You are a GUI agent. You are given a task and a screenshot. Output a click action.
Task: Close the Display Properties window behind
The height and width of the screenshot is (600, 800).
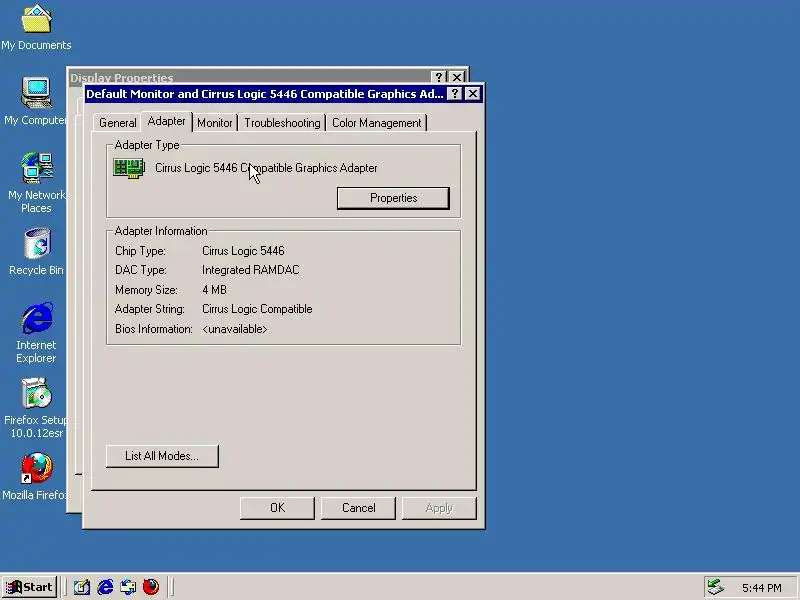point(457,77)
